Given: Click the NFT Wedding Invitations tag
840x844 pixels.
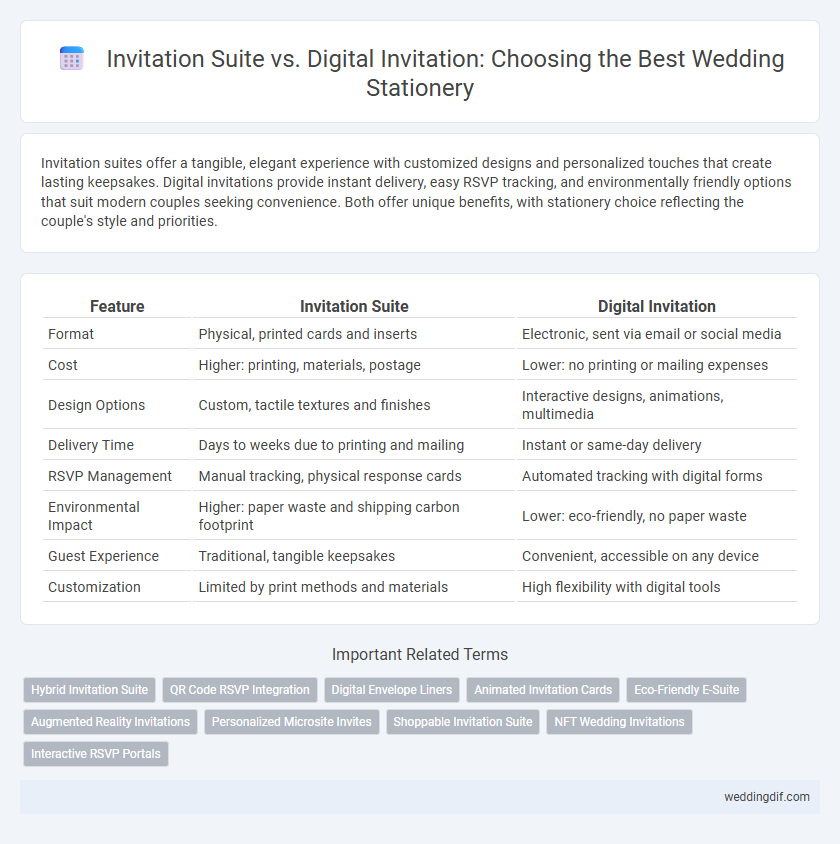Looking at the screenshot, I should tap(619, 722).
